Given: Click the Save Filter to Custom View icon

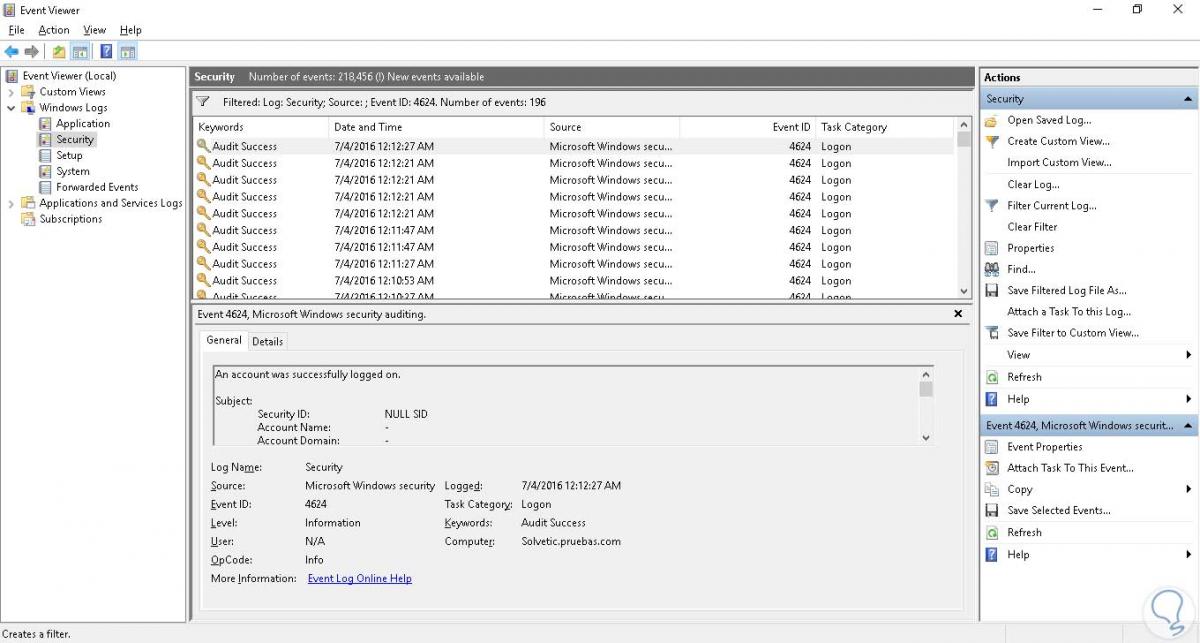Looking at the screenshot, I should tap(991, 333).
